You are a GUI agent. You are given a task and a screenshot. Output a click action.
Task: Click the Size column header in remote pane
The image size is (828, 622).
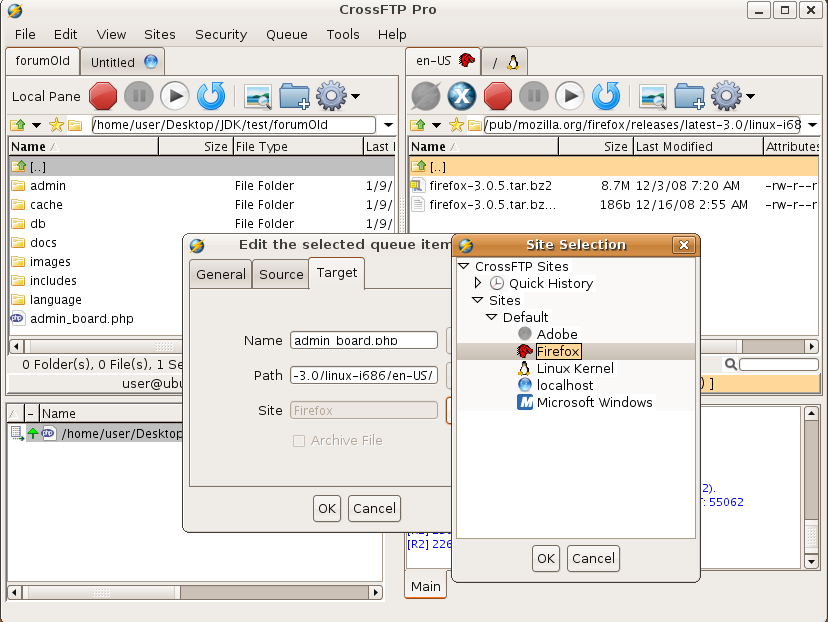pyautogui.click(x=596, y=147)
